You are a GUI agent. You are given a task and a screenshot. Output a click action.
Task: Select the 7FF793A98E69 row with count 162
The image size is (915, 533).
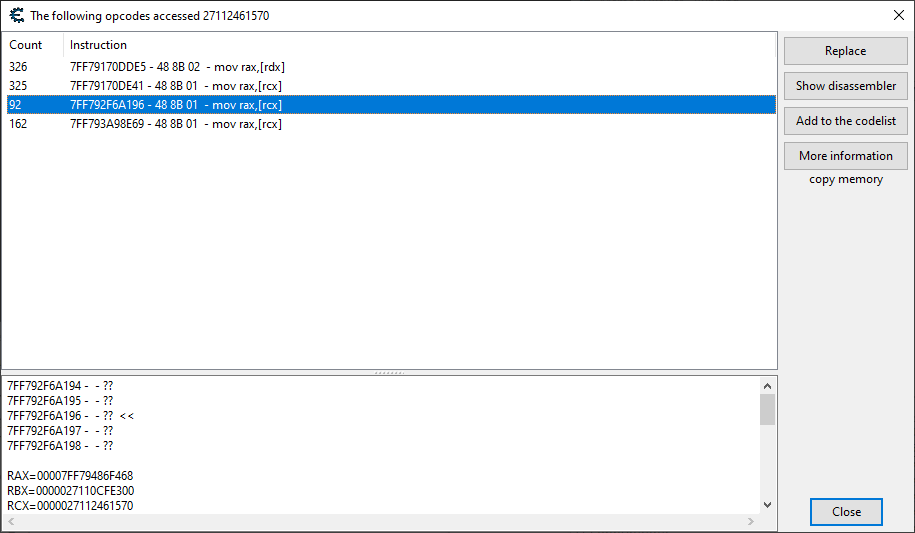tap(175, 124)
